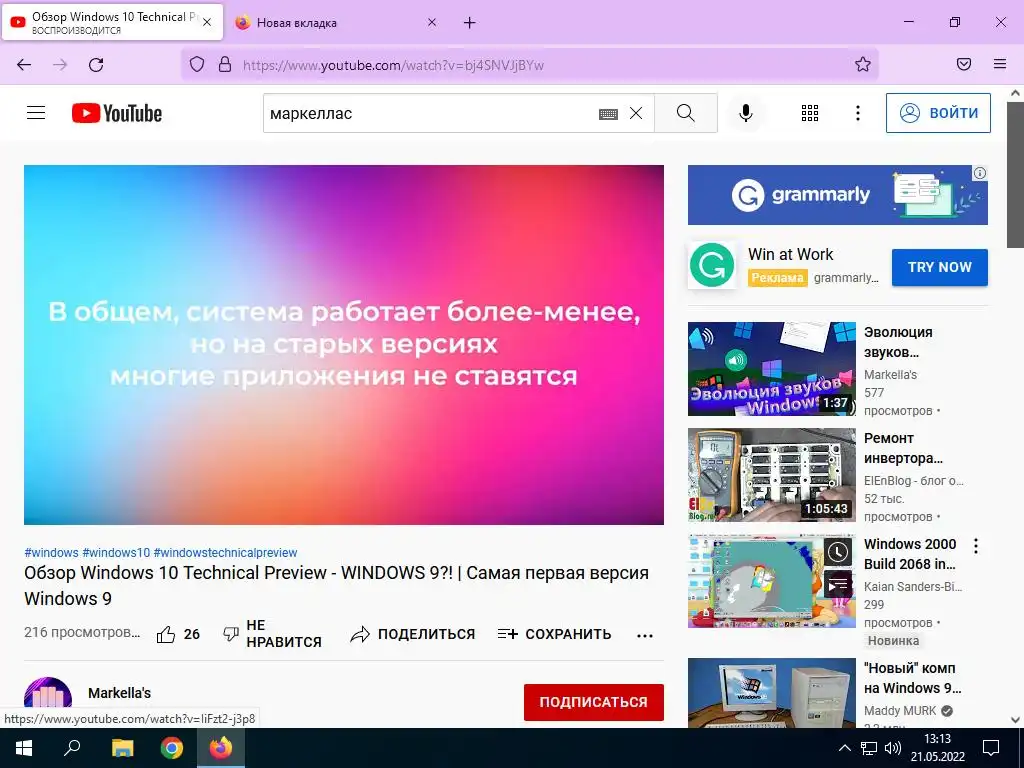The height and width of the screenshot is (768, 1024).
Task: Close the YouTube video tab
Action: pyautogui.click(x=207, y=22)
